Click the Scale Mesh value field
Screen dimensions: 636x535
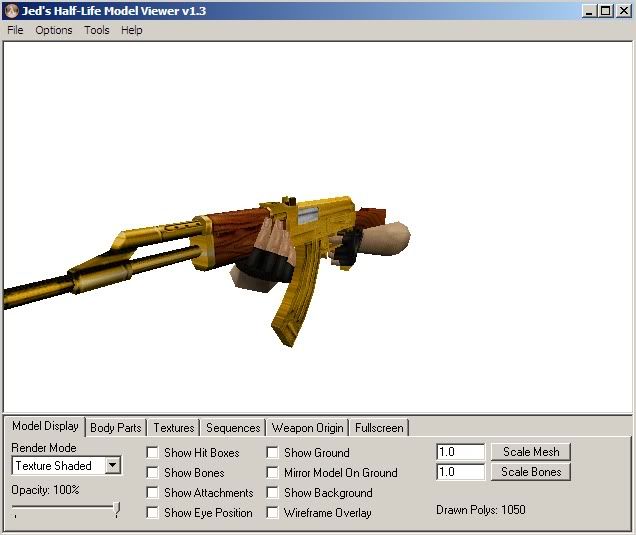pos(460,452)
